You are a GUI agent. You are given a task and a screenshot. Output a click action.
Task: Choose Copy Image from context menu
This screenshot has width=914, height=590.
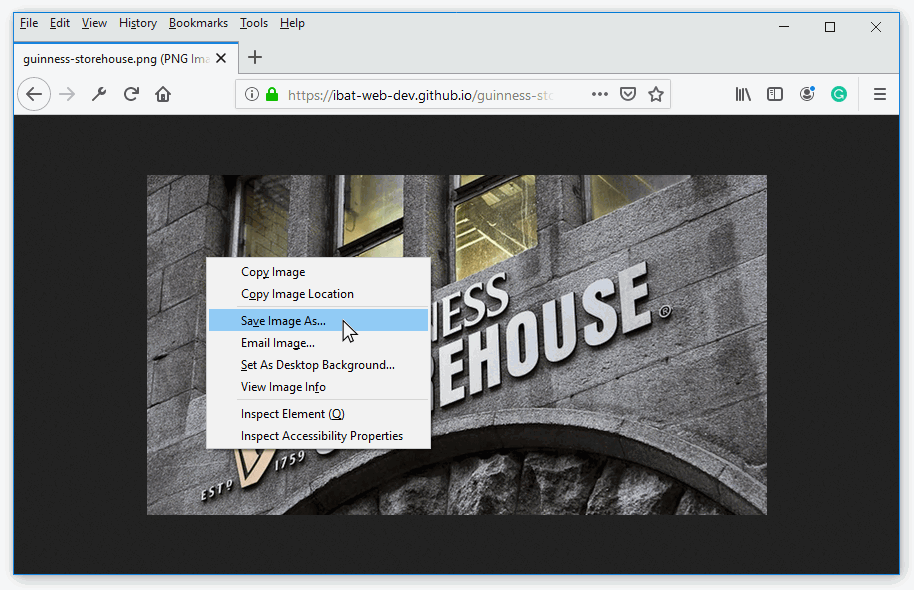pos(318,272)
